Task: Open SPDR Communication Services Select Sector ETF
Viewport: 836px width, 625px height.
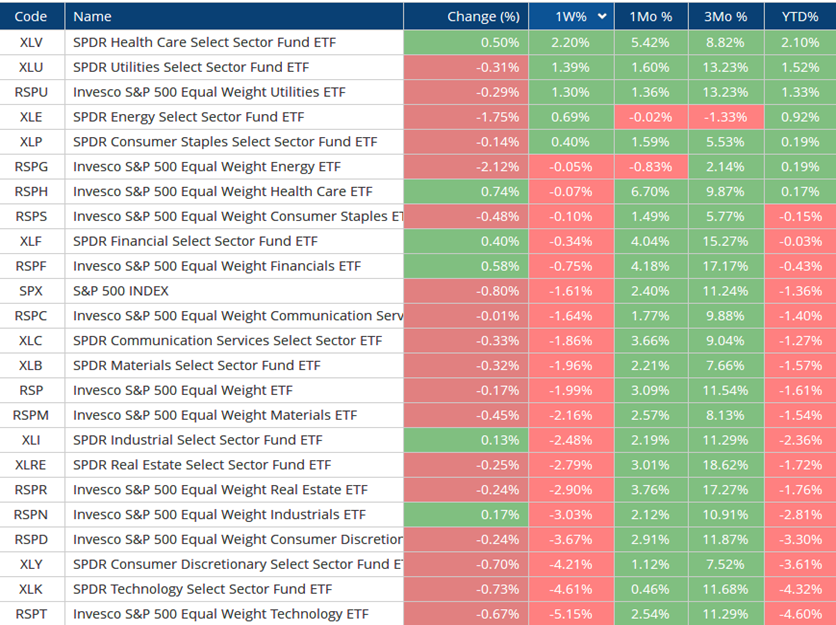Action: 228,341
